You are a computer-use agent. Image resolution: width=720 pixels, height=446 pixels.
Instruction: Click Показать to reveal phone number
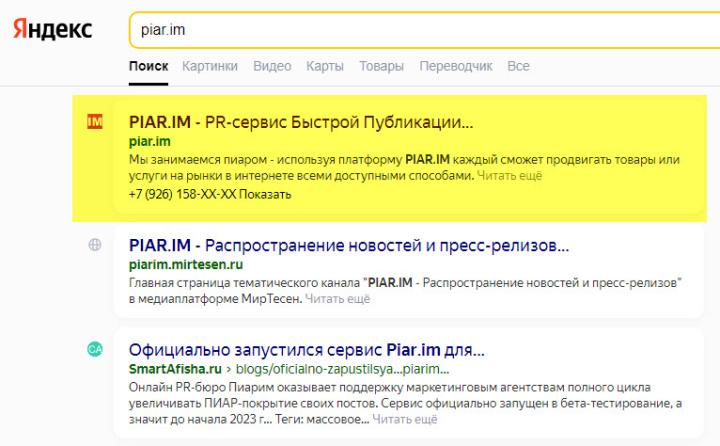pos(265,194)
